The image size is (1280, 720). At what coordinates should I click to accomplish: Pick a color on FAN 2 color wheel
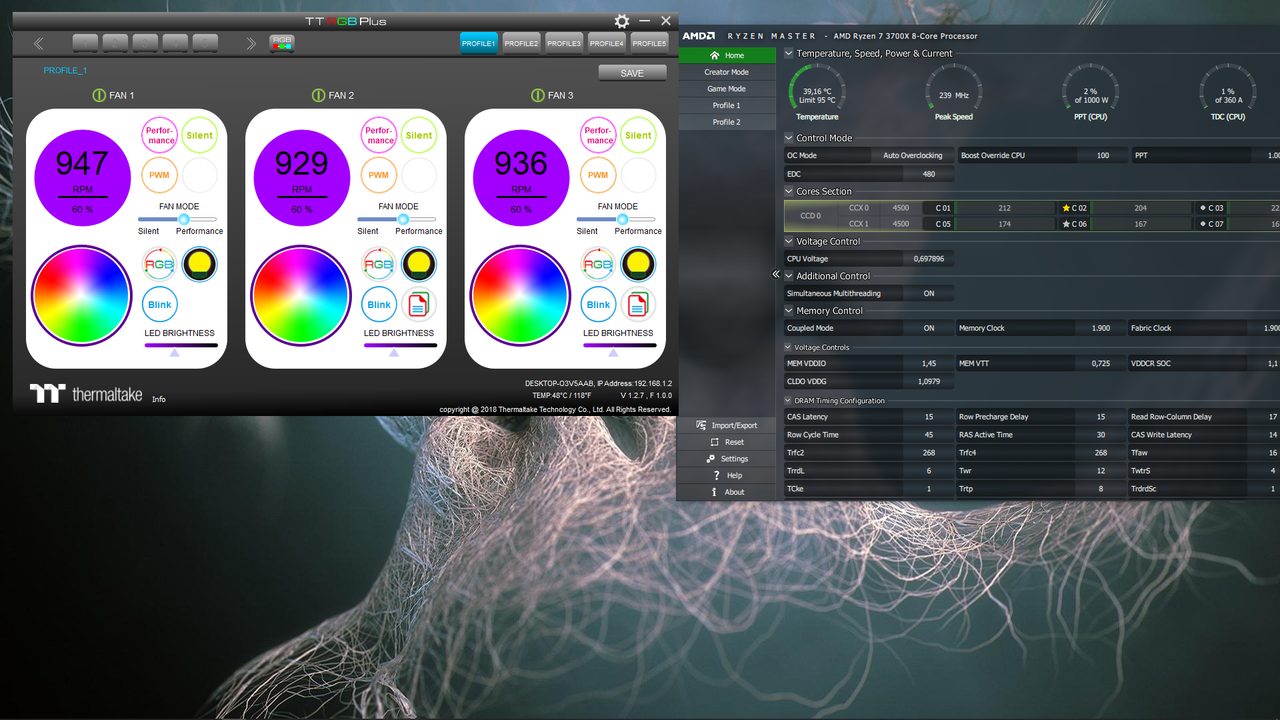[301, 294]
